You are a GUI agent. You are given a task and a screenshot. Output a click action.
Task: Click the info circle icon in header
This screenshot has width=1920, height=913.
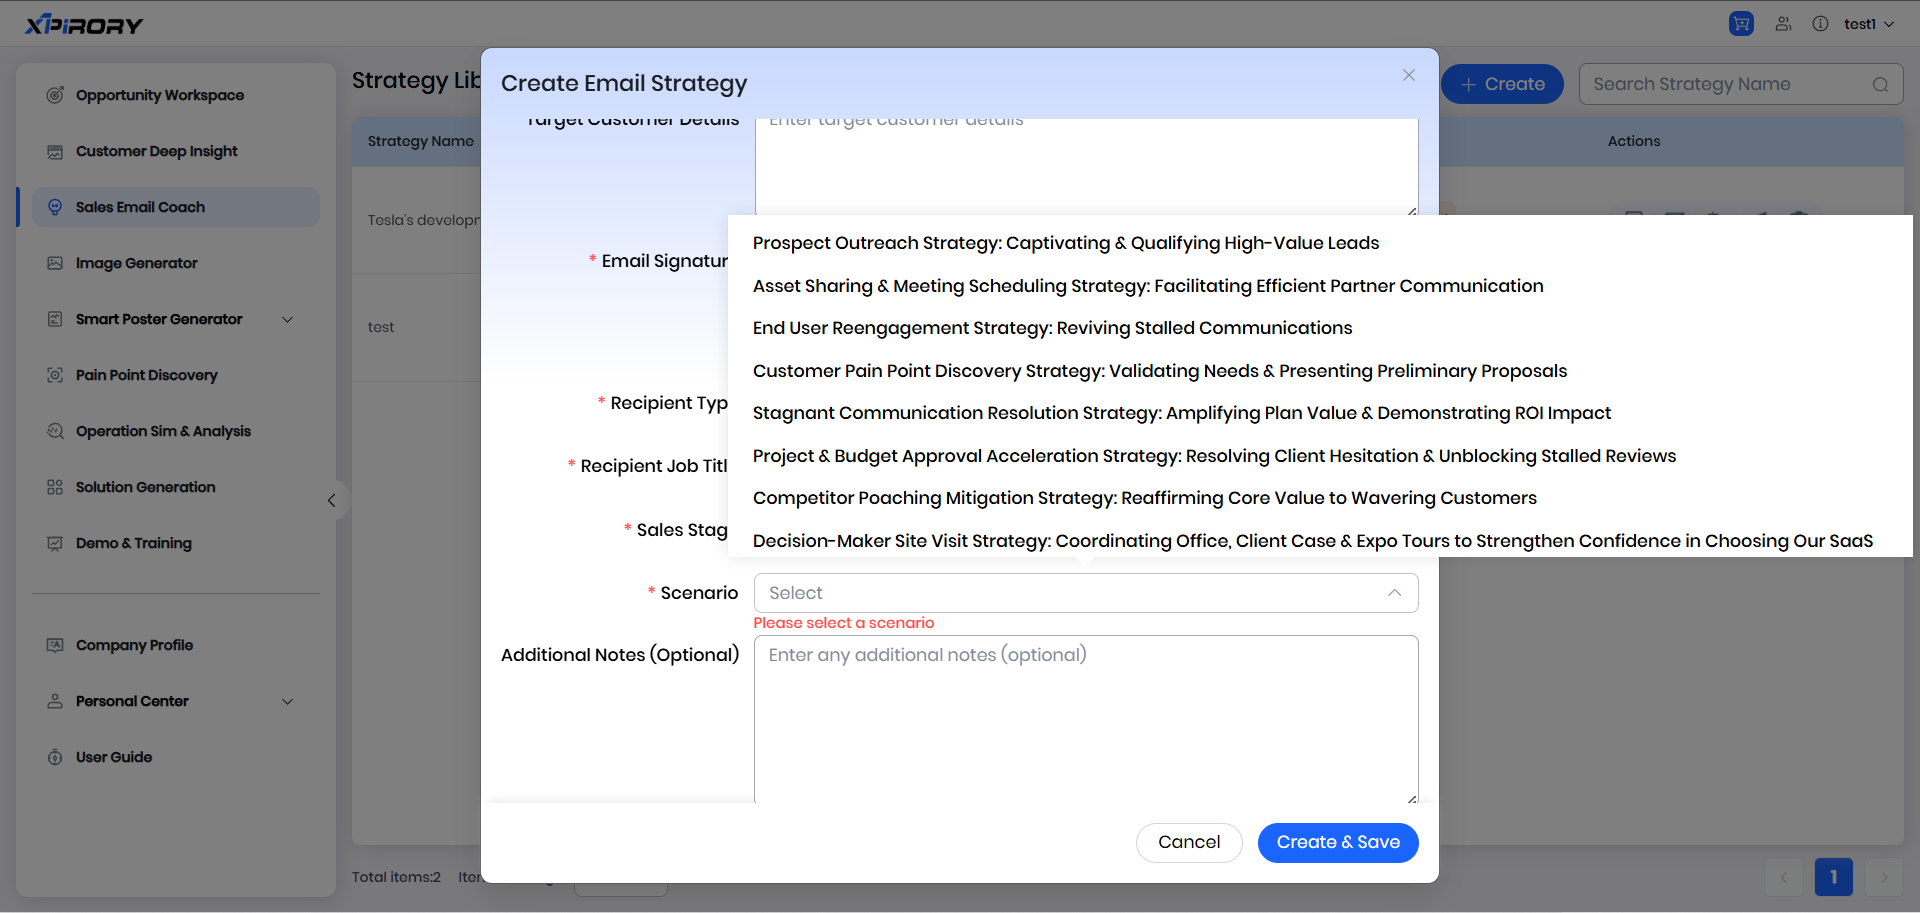click(1820, 24)
